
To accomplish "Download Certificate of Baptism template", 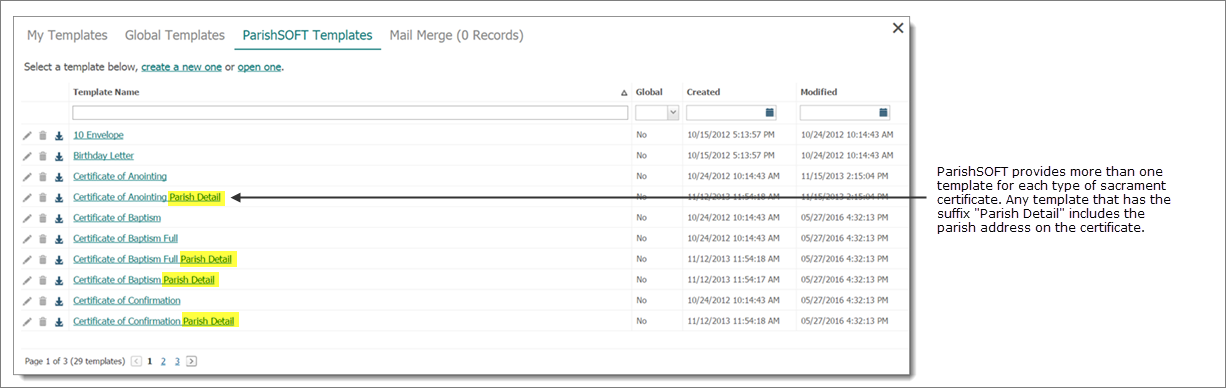I will tap(58, 218).
